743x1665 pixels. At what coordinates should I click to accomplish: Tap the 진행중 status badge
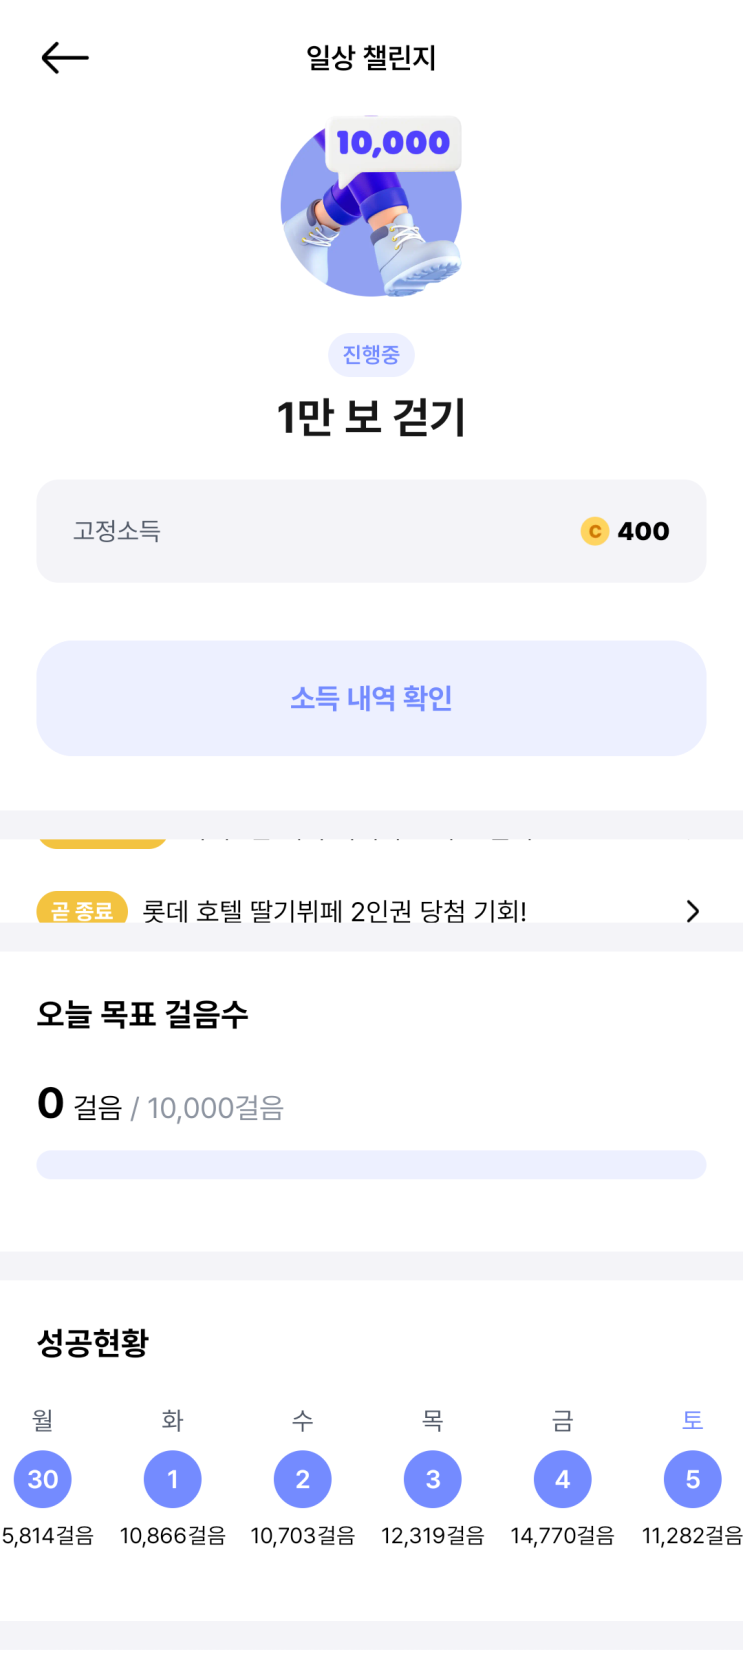tap(371, 355)
